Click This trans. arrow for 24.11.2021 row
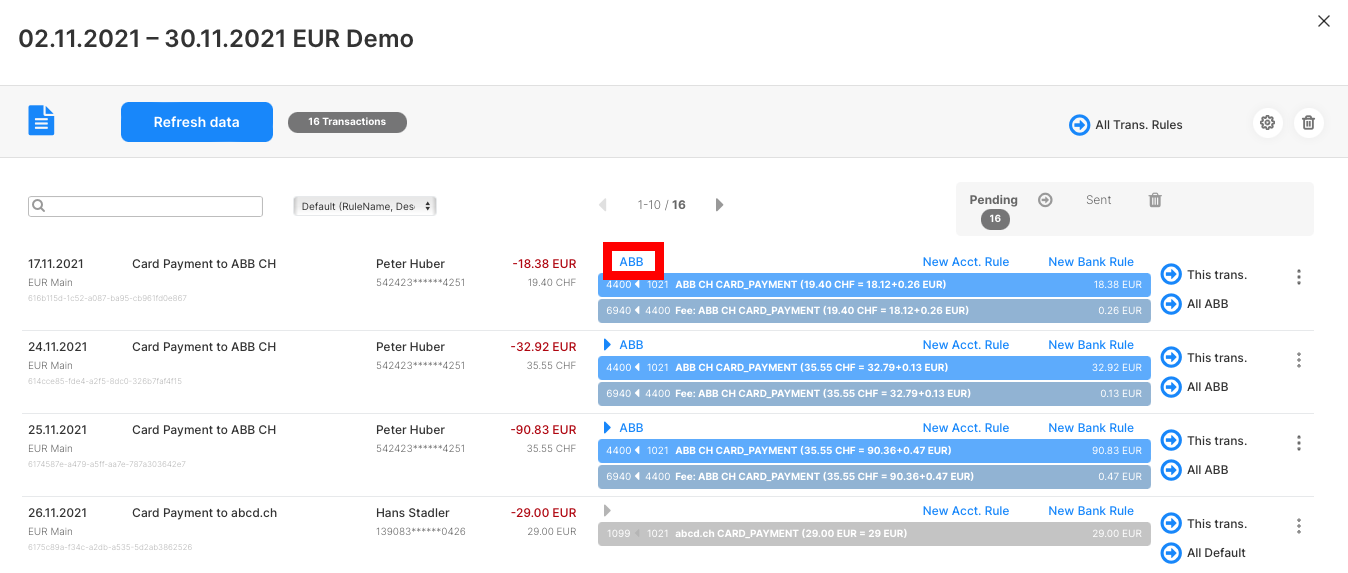The image size is (1348, 573). pyautogui.click(x=1171, y=357)
